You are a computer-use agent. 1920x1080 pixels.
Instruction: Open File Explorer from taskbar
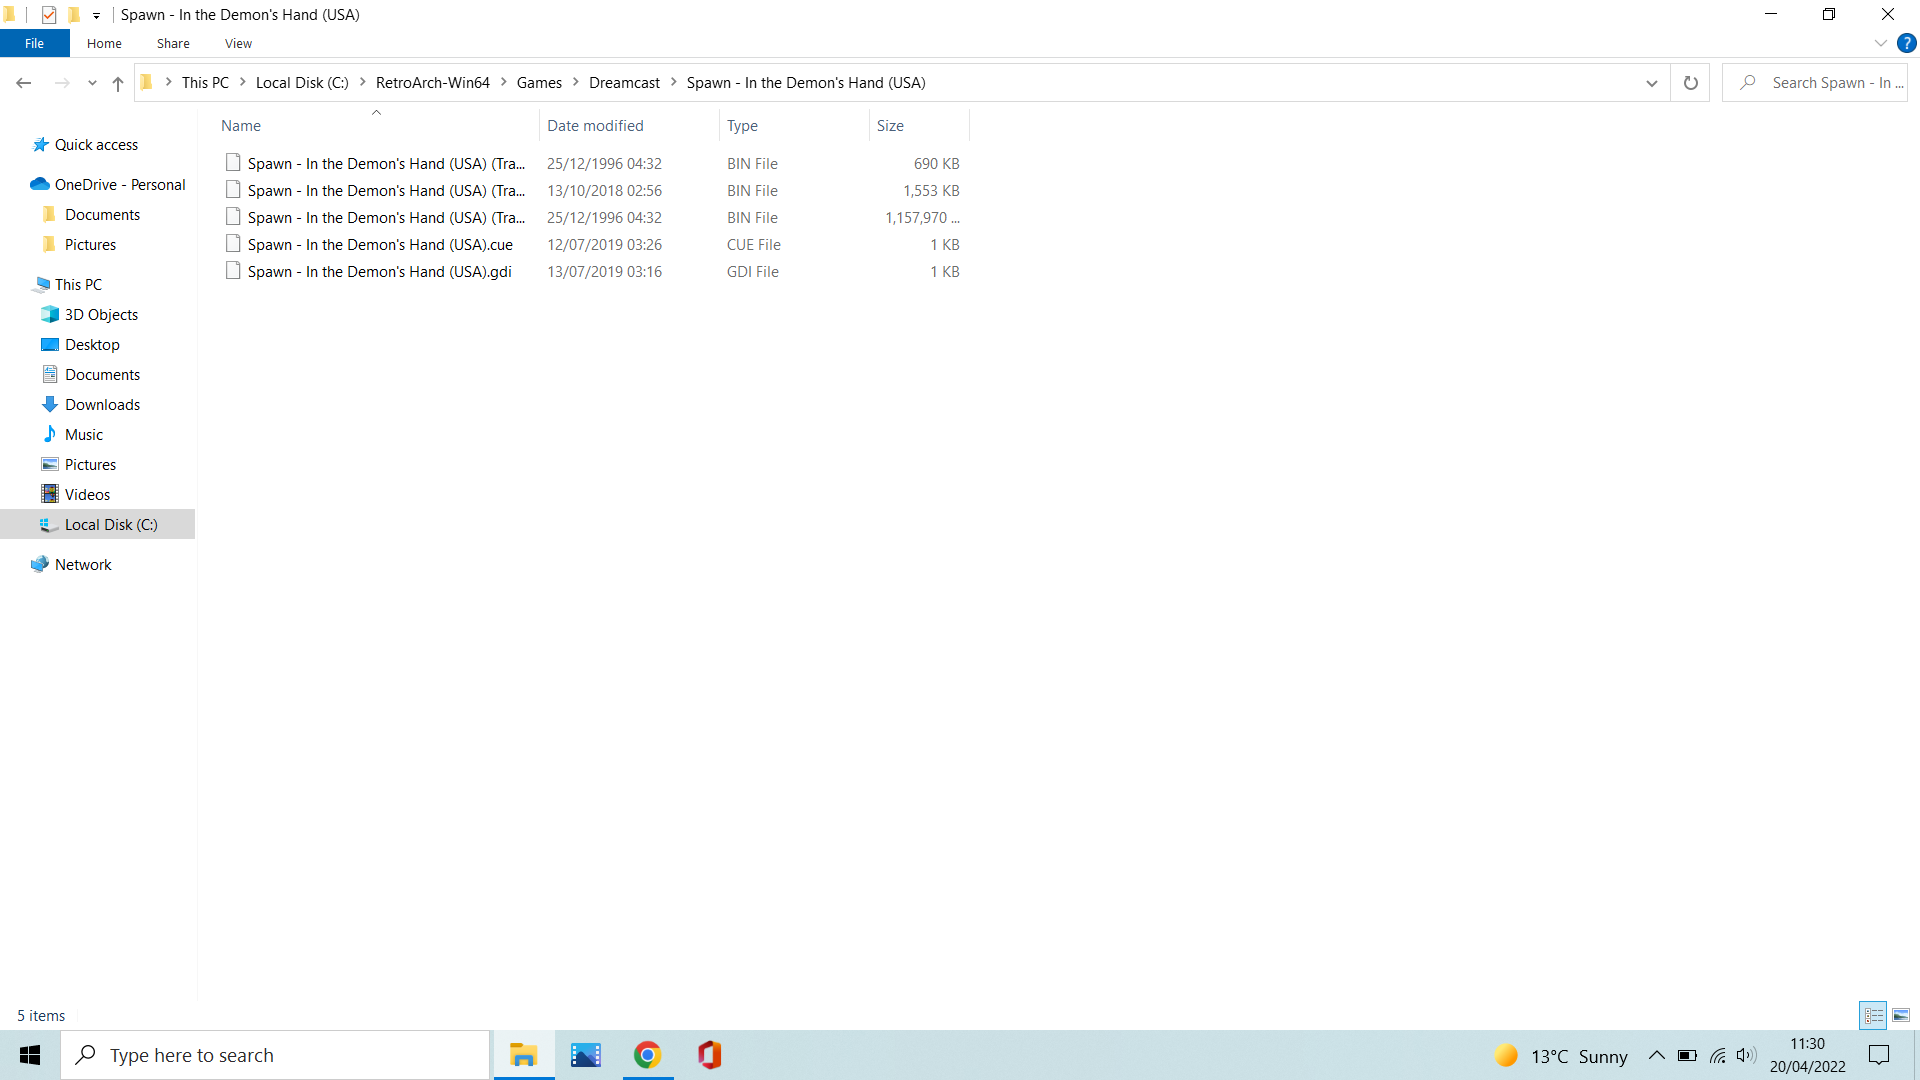click(523, 1055)
